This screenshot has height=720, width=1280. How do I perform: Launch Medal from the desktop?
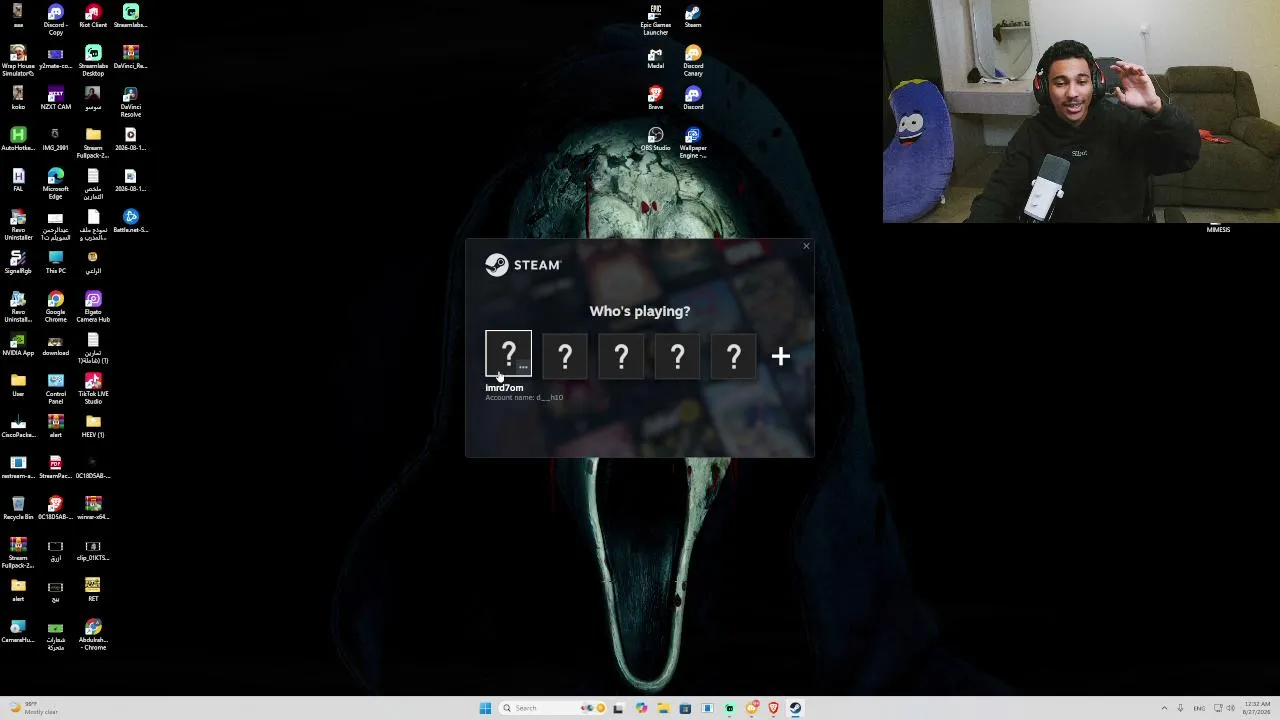[x=655, y=58]
